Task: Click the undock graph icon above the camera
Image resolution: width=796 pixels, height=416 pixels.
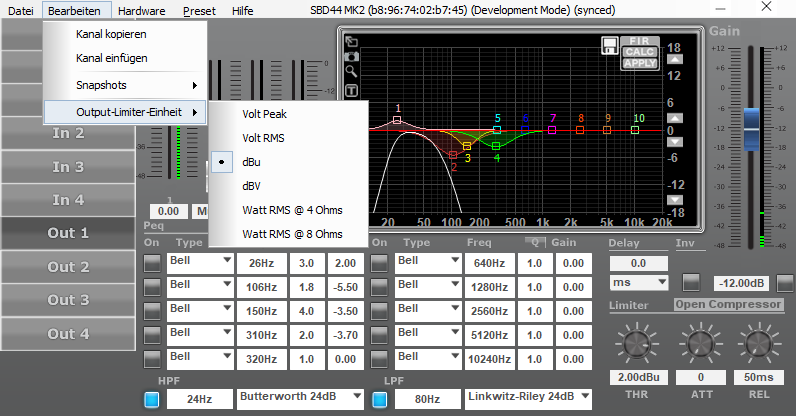Action: [351, 43]
